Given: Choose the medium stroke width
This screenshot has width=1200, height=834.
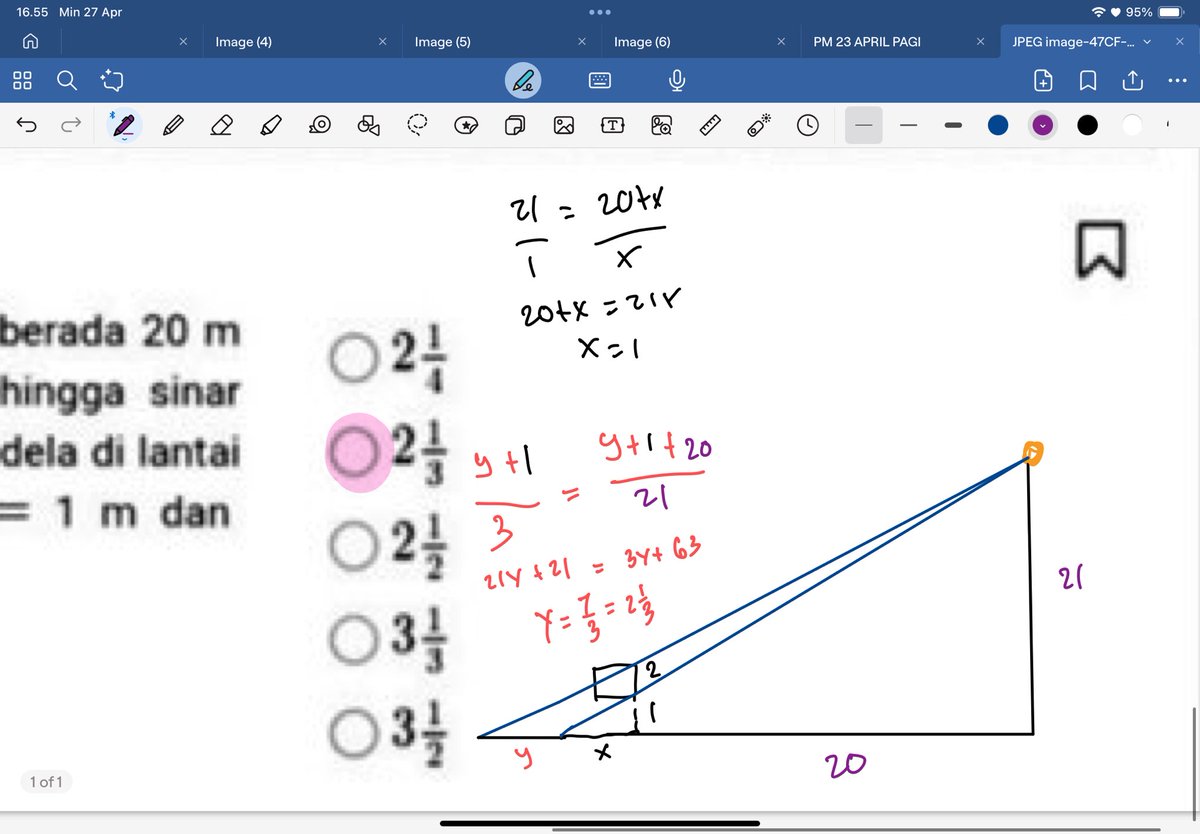Looking at the screenshot, I should [x=909, y=126].
